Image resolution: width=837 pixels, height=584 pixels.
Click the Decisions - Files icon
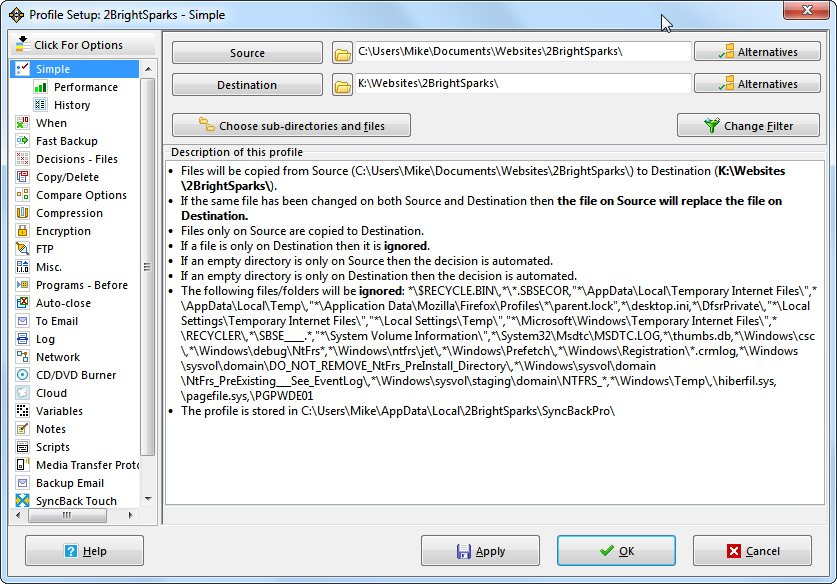coord(22,159)
